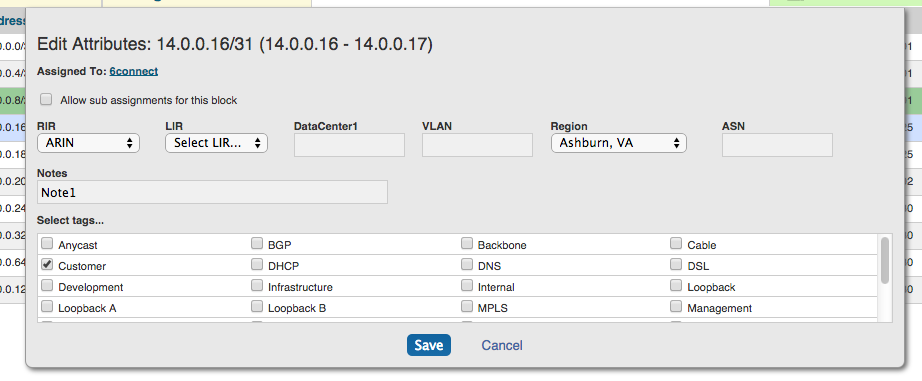Open the RIR dropdown showing ARIN
This screenshot has width=922, height=381.
pyautogui.click(x=88, y=143)
